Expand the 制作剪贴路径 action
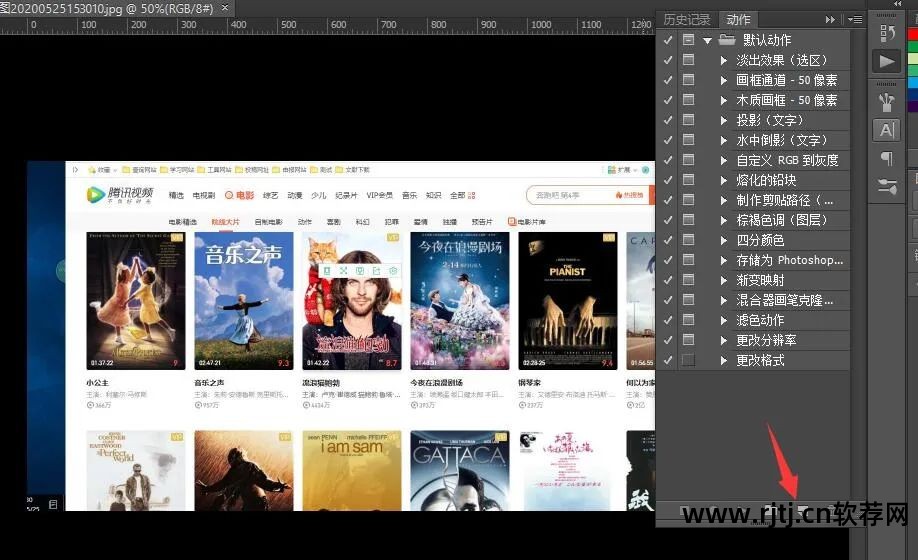 724,200
